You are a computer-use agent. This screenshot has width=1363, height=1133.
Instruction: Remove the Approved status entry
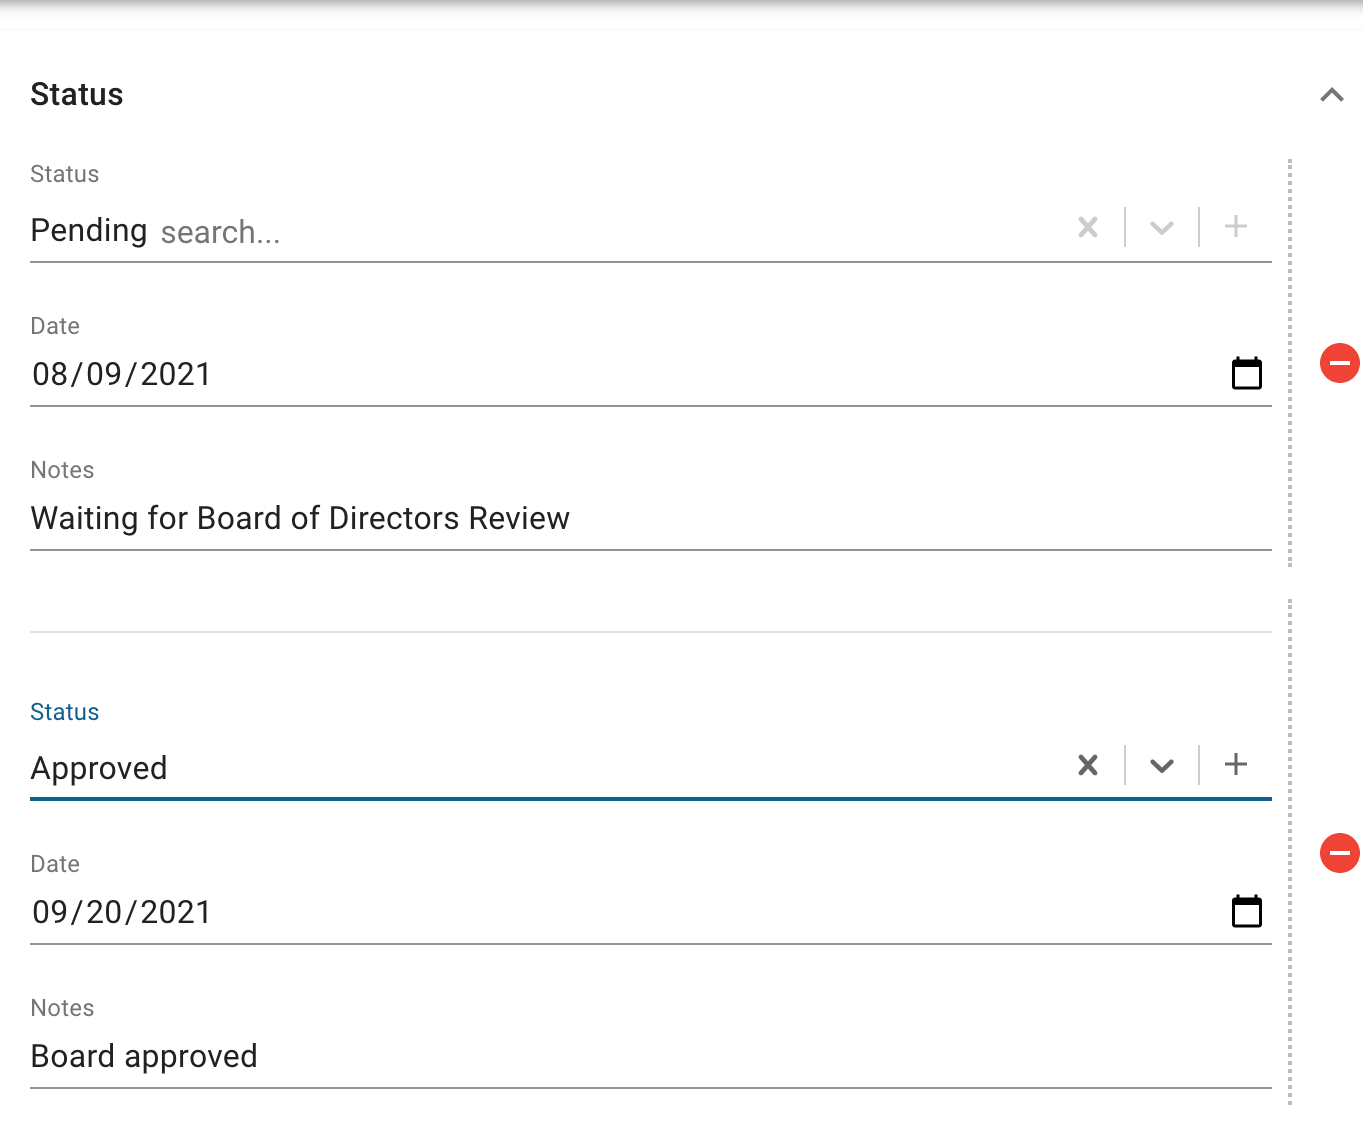pos(1339,853)
